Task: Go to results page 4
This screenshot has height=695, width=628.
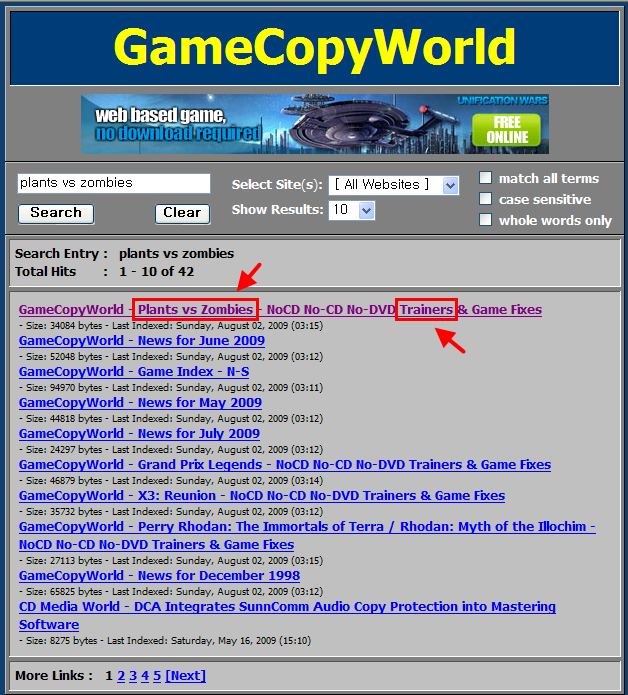Action: (145, 675)
